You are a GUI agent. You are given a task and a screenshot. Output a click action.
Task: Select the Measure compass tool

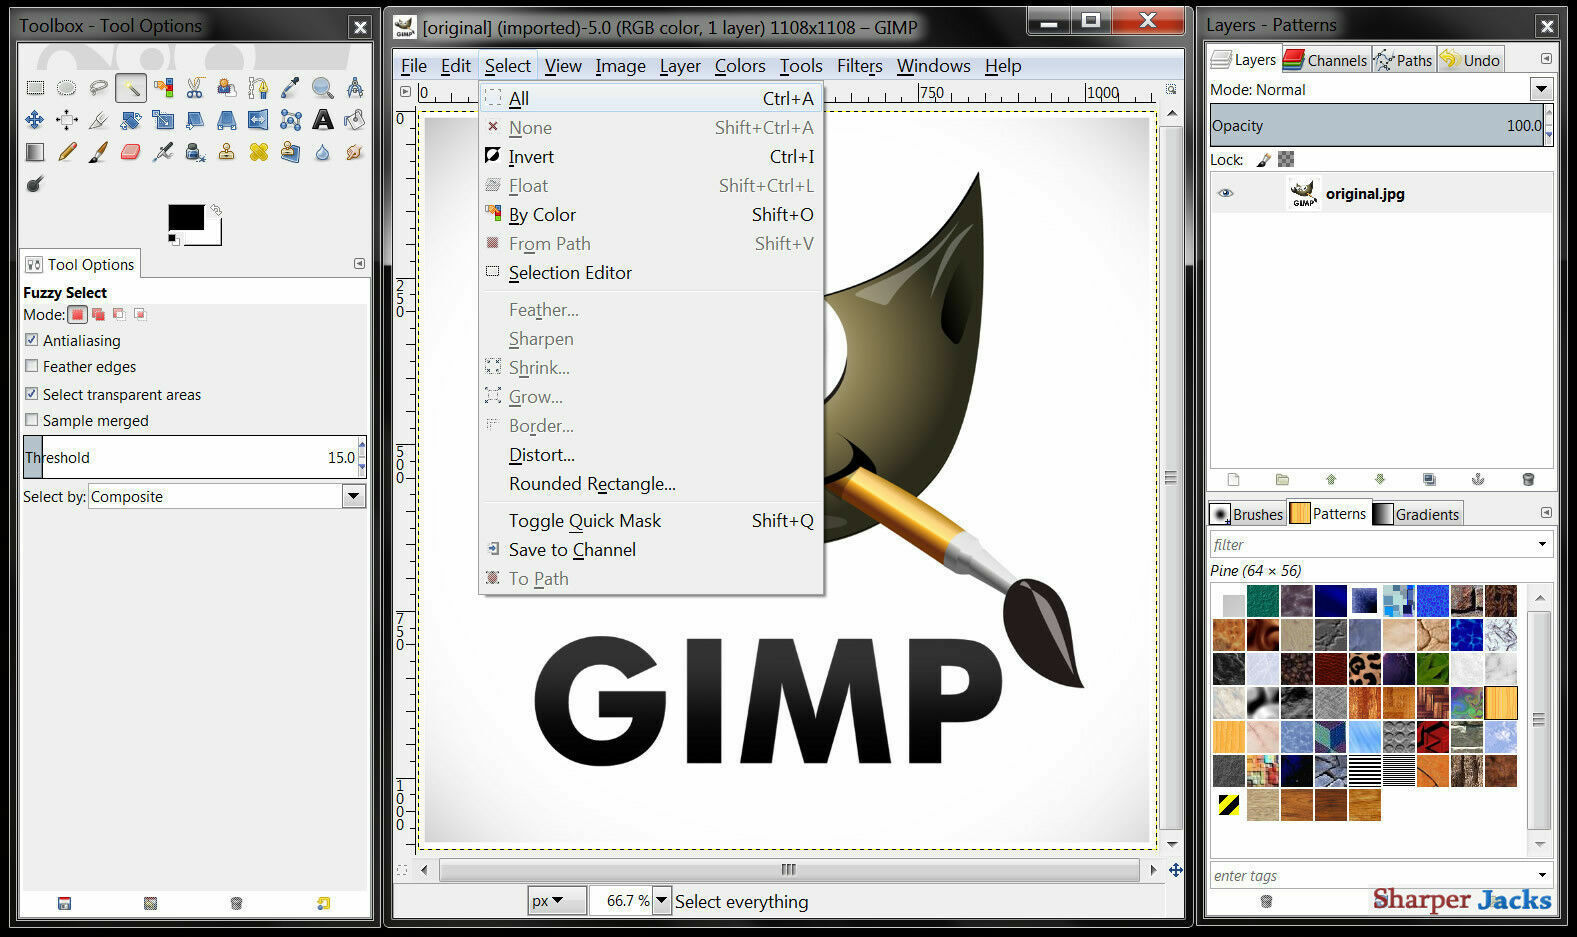click(354, 88)
